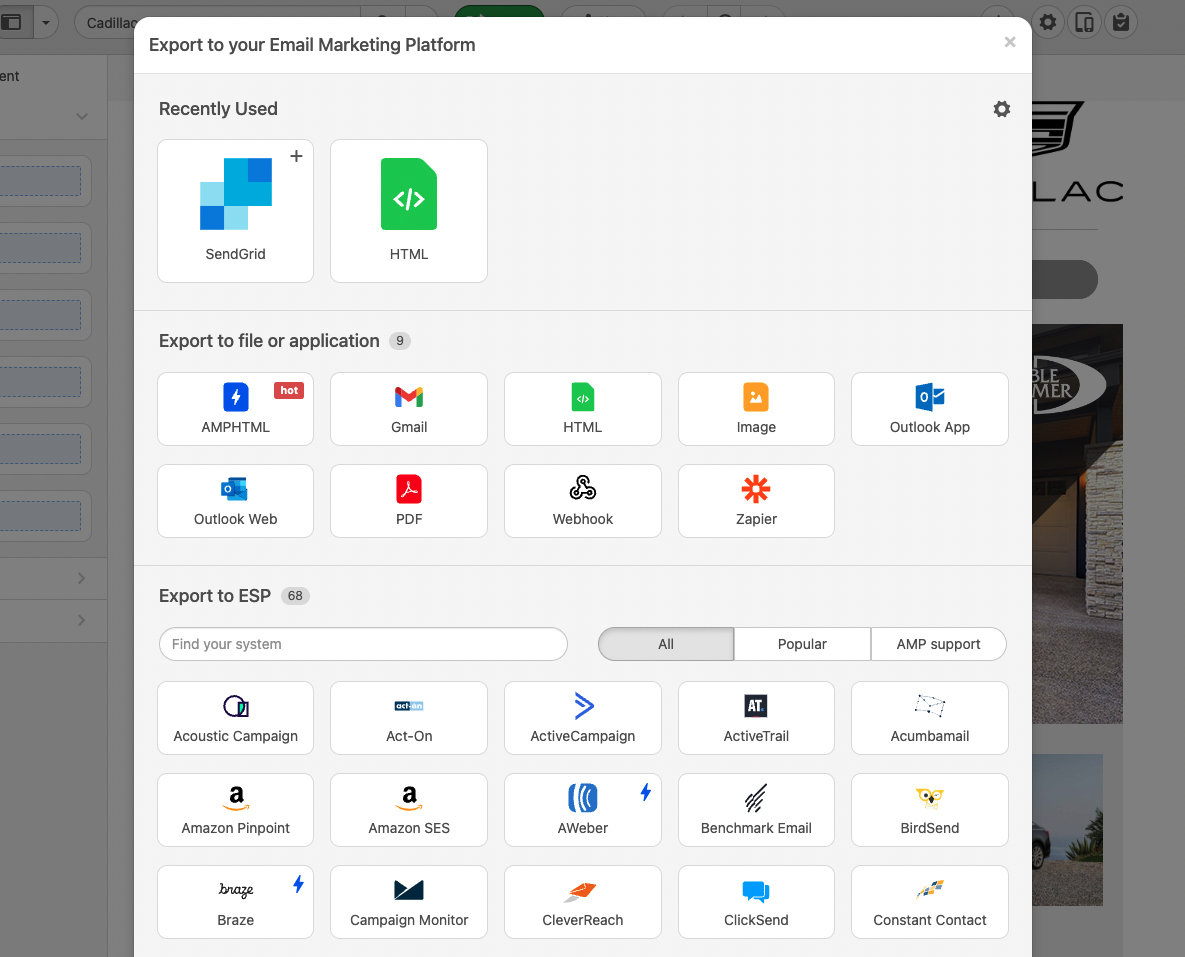Filter ESPs by Popular
1185x957 pixels.
[x=802, y=644]
